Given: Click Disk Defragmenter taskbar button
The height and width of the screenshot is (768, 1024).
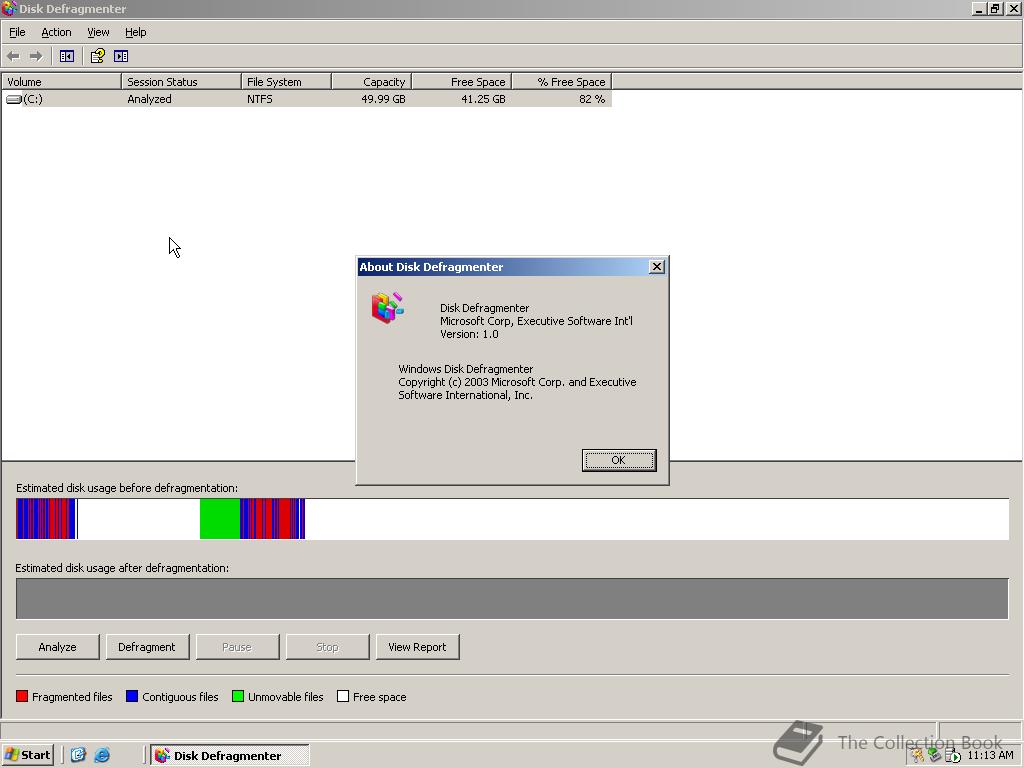Looking at the screenshot, I should 230,755.
